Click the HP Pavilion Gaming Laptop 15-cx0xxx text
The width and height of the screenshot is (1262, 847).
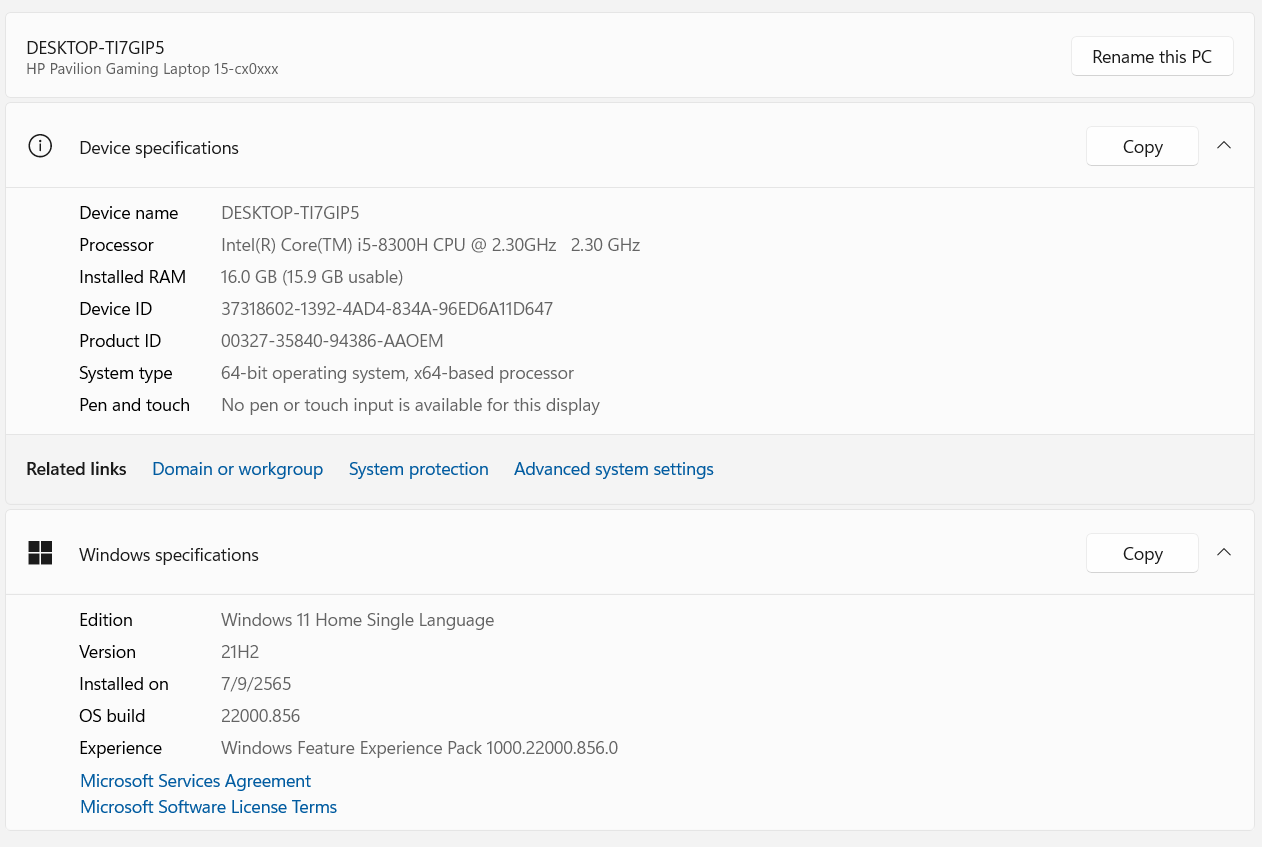click(x=152, y=69)
